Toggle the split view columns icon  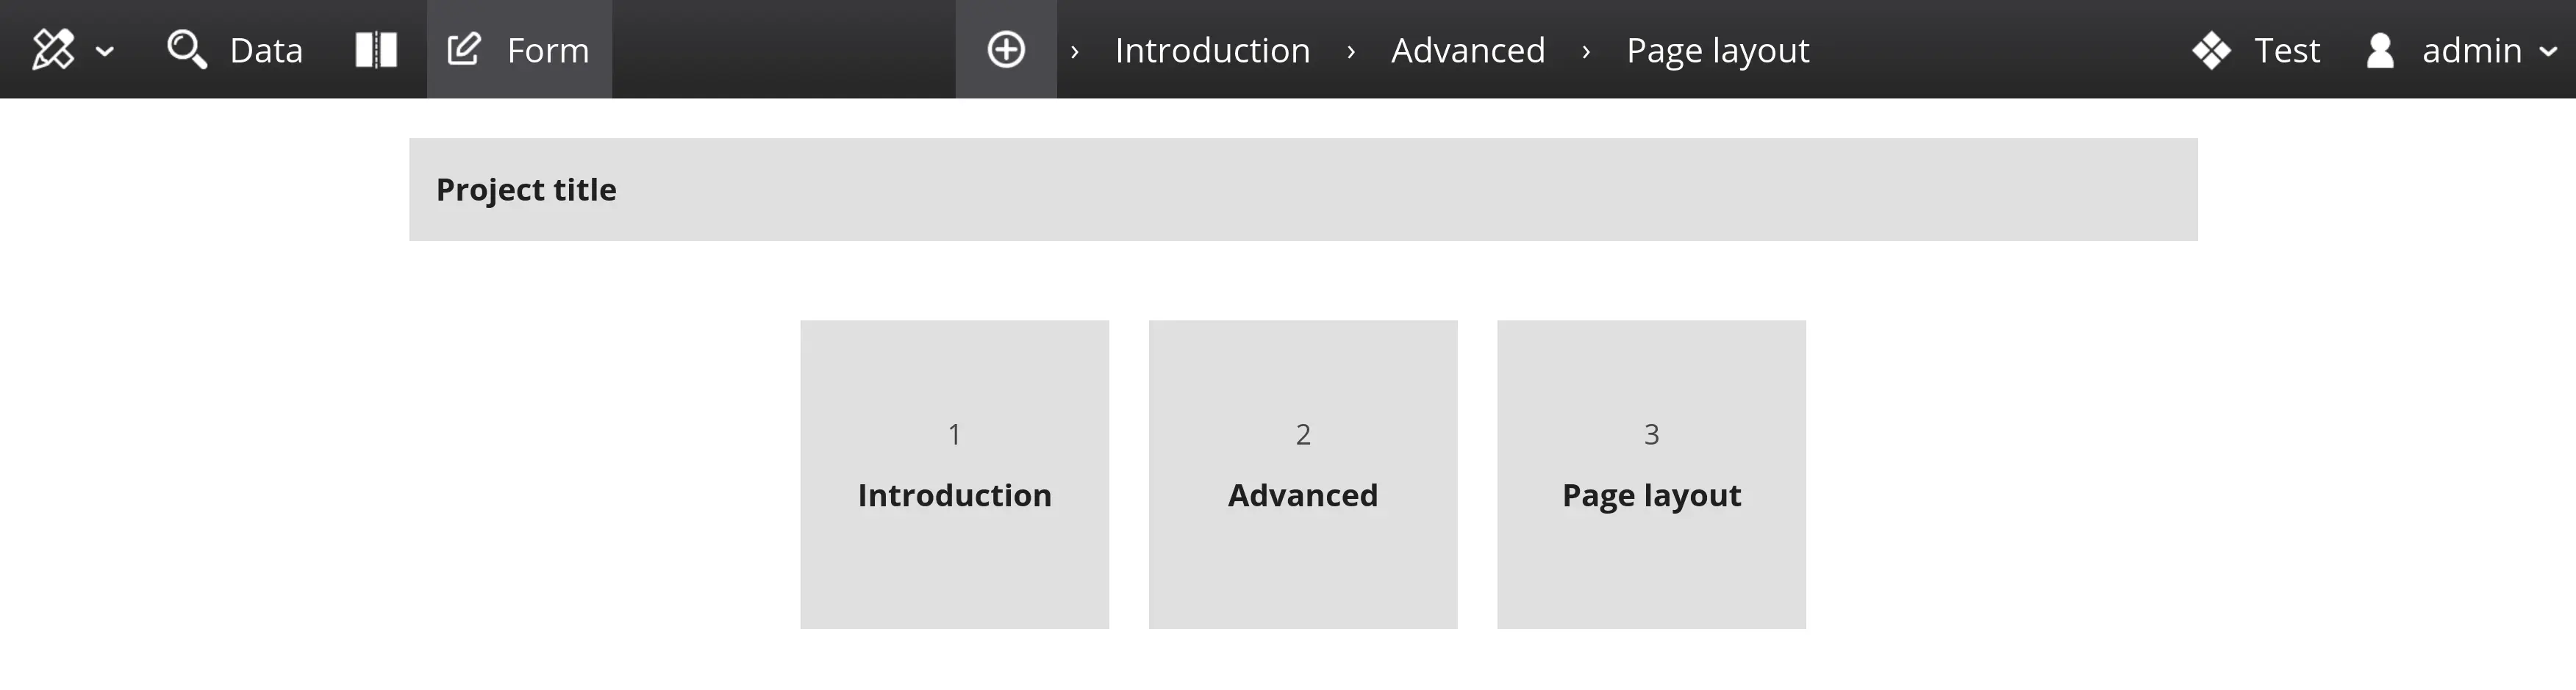(x=376, y=49)
